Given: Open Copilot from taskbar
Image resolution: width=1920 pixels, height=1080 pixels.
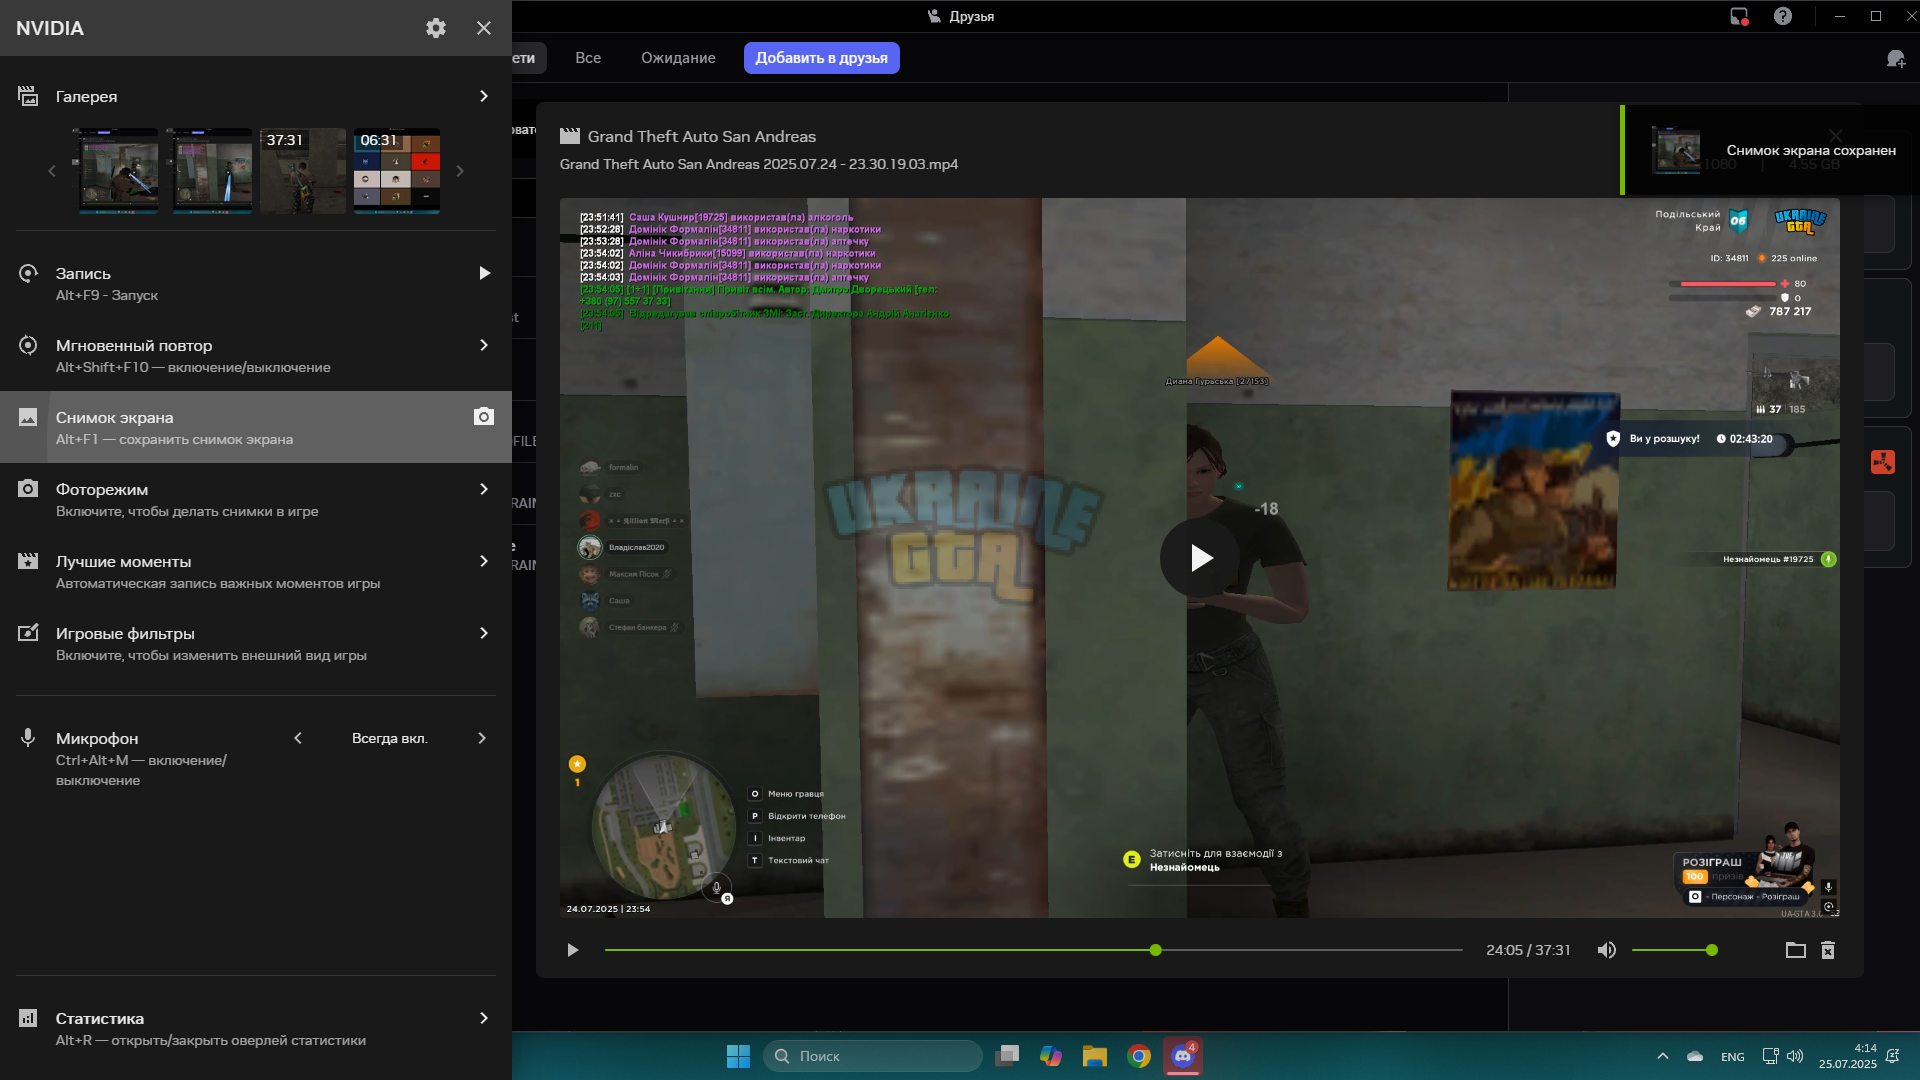Looking at the screenshot, I should (1051, 1056).
